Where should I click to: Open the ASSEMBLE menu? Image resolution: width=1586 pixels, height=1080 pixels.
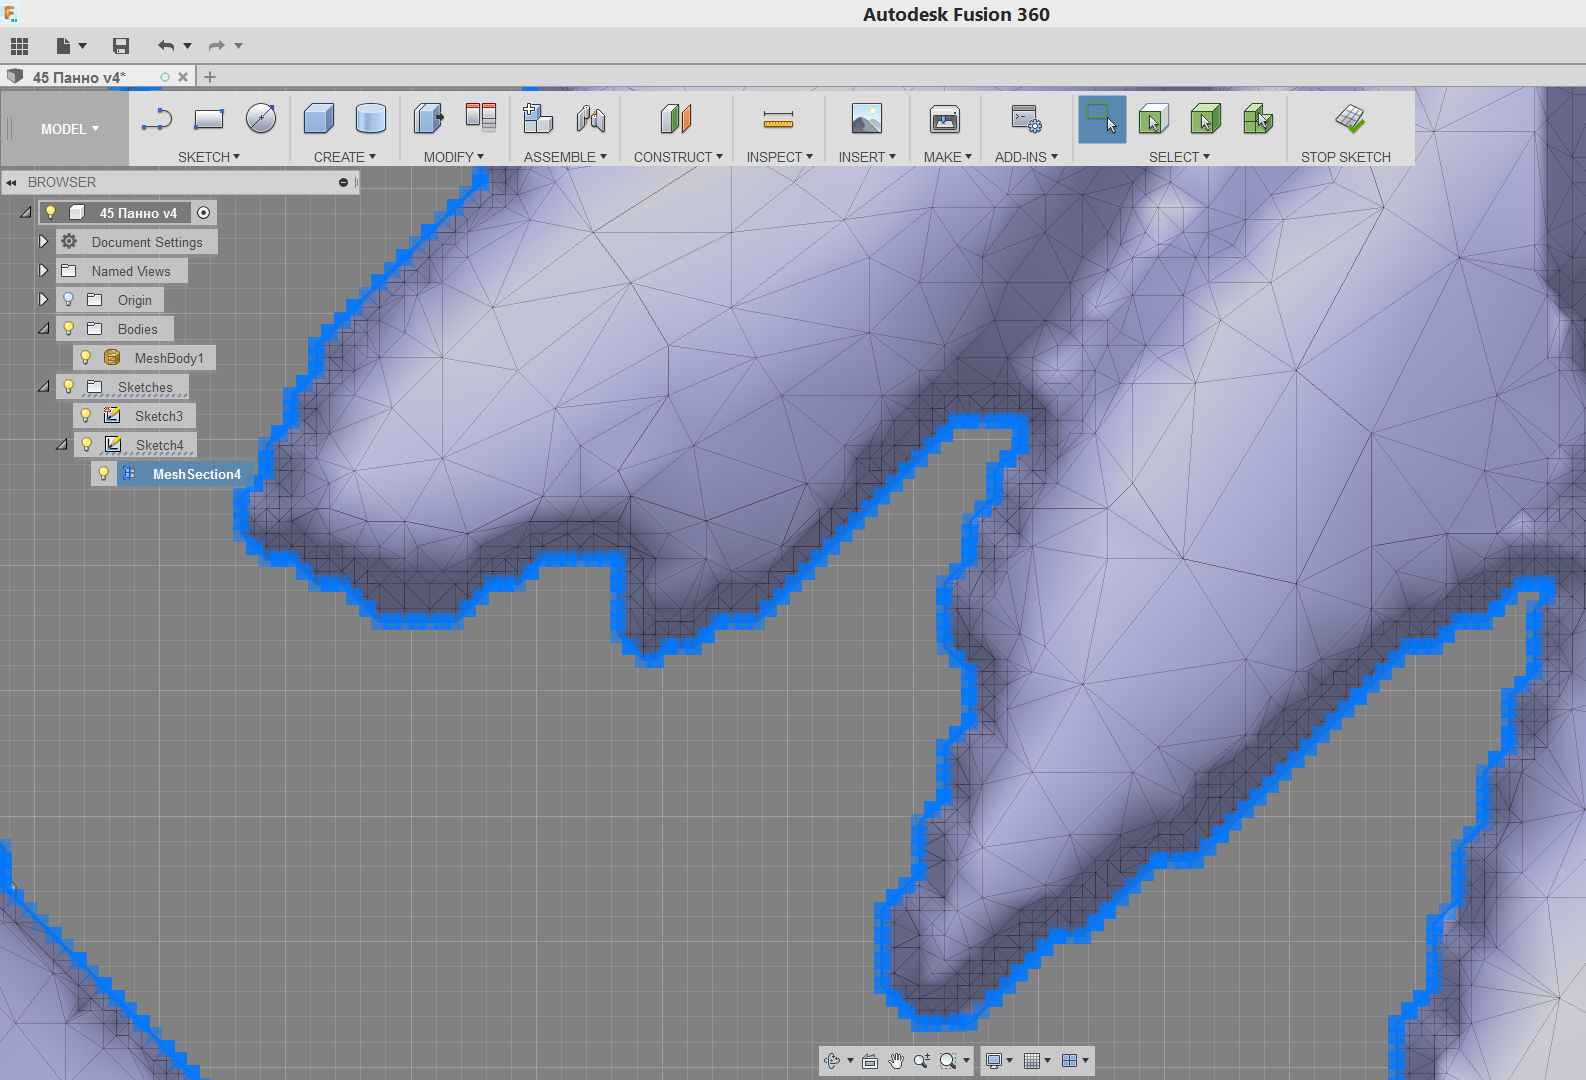[x=566, y=157]
